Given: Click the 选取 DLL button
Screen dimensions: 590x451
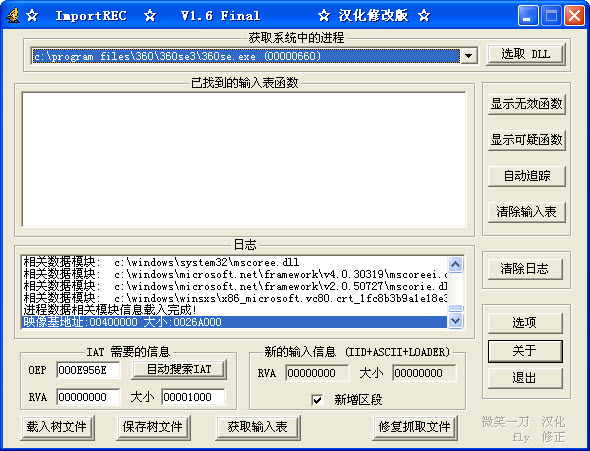Looking at the screenshot, I should coord(526,55).
